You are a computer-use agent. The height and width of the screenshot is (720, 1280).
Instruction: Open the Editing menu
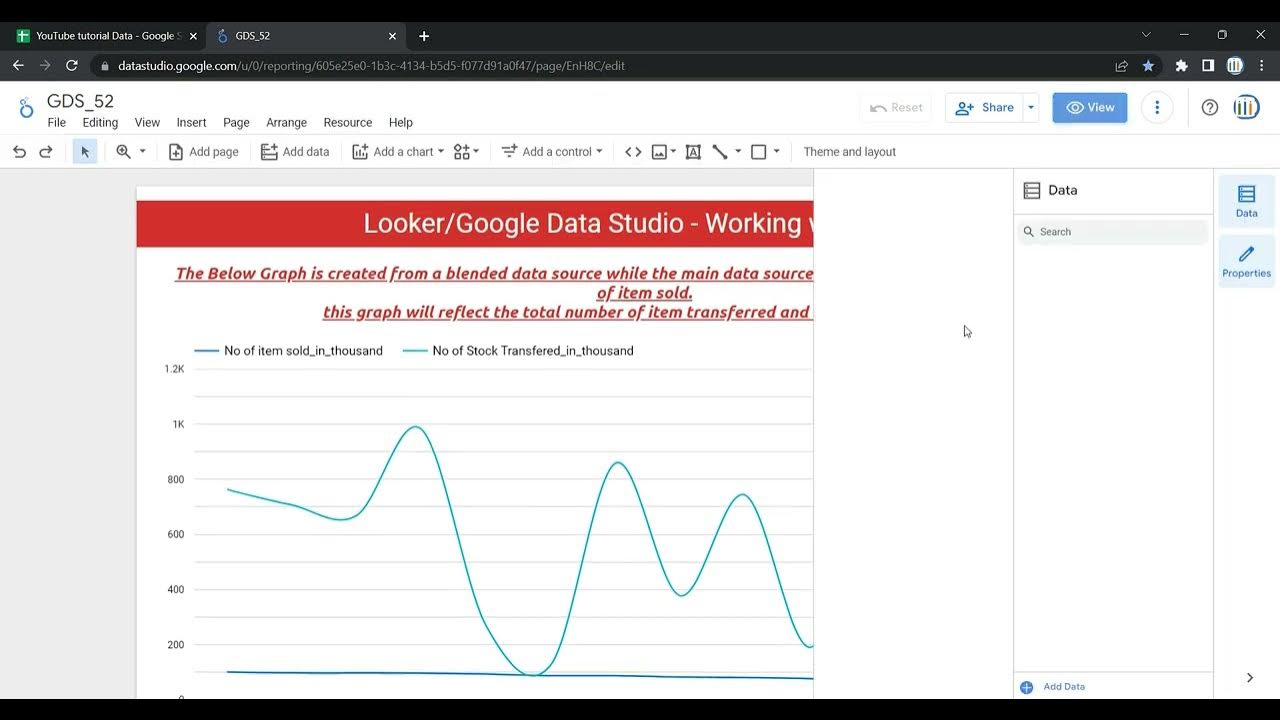point(100,122)
